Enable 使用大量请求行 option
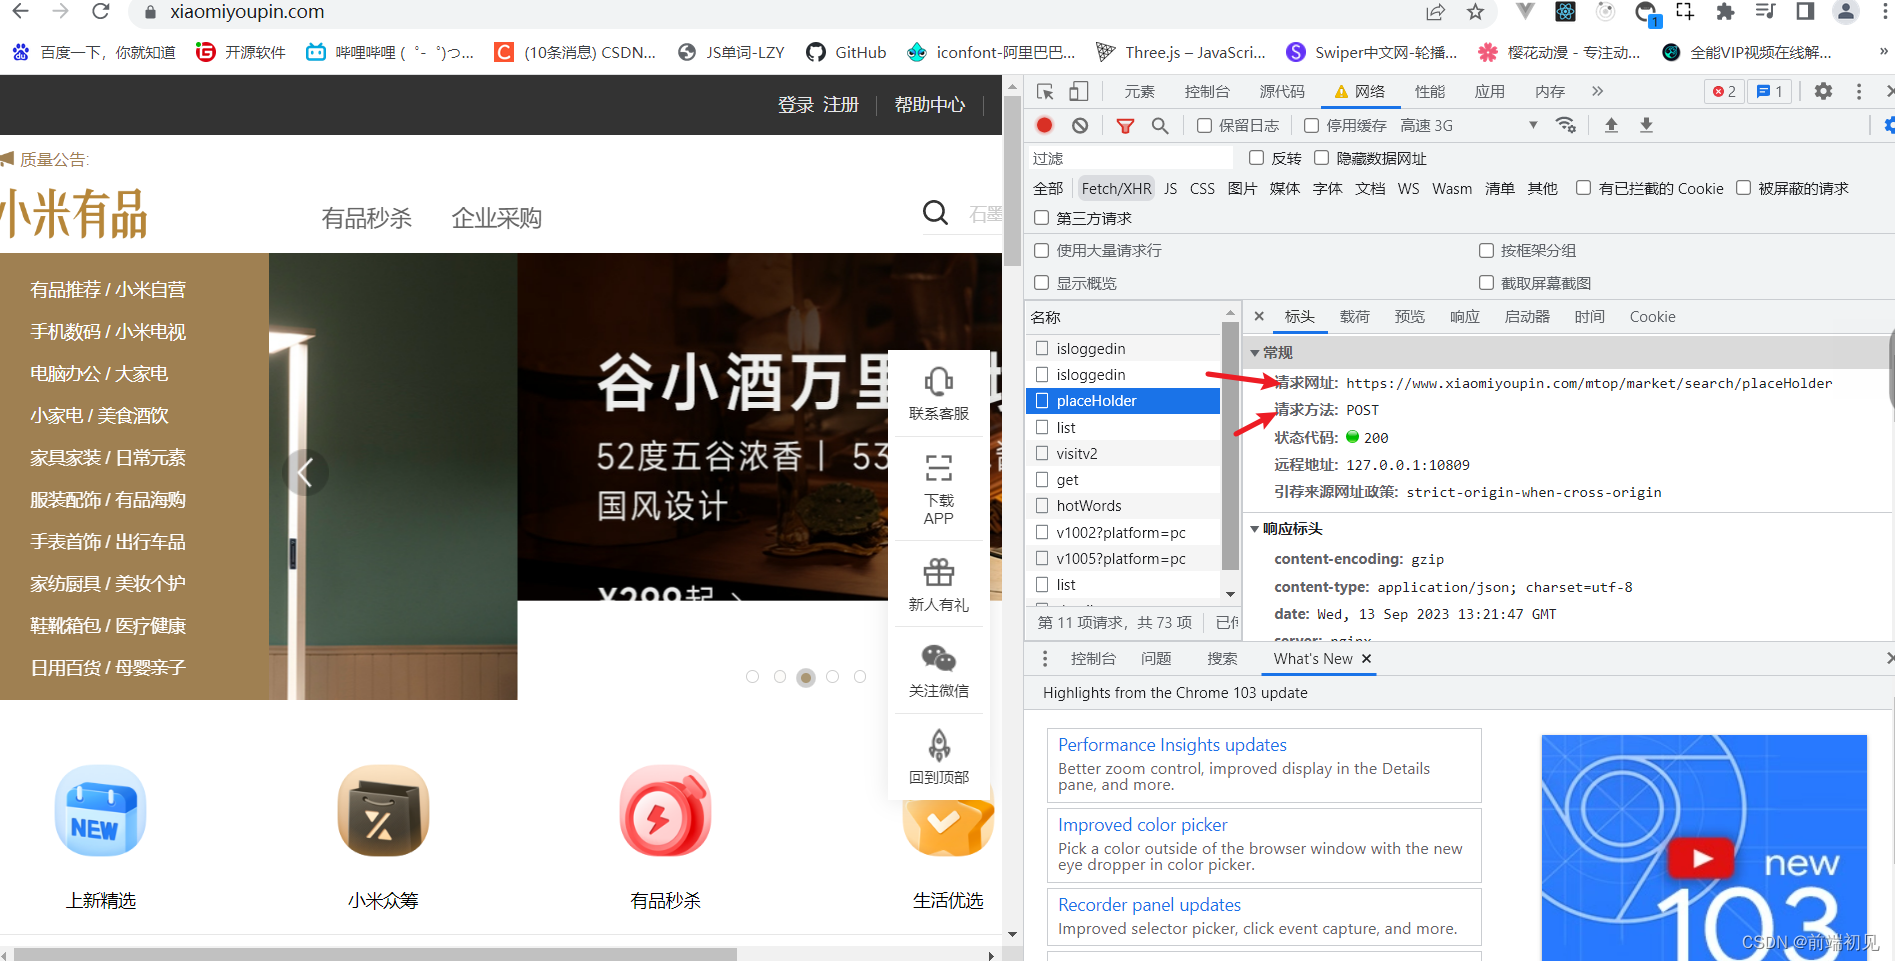This screenshot has height=961, width=1895. point(1042,250)
